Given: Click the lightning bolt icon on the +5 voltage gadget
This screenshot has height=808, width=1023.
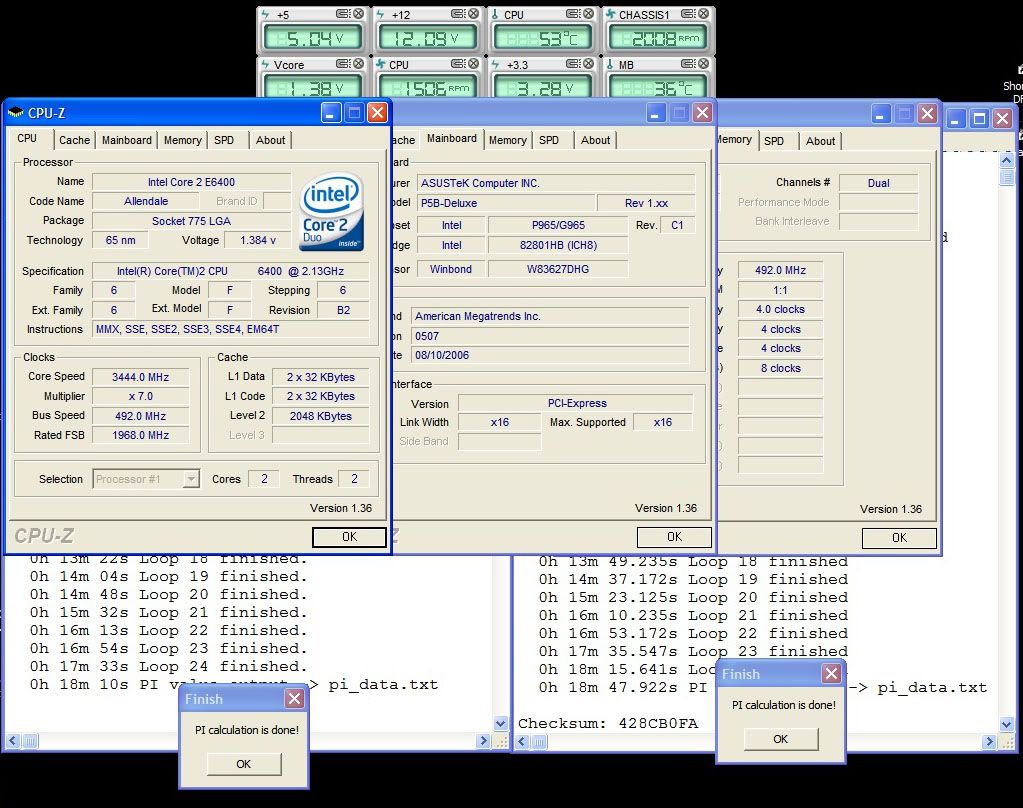Looking at the screenshot, I should click(x=266, y=14).
